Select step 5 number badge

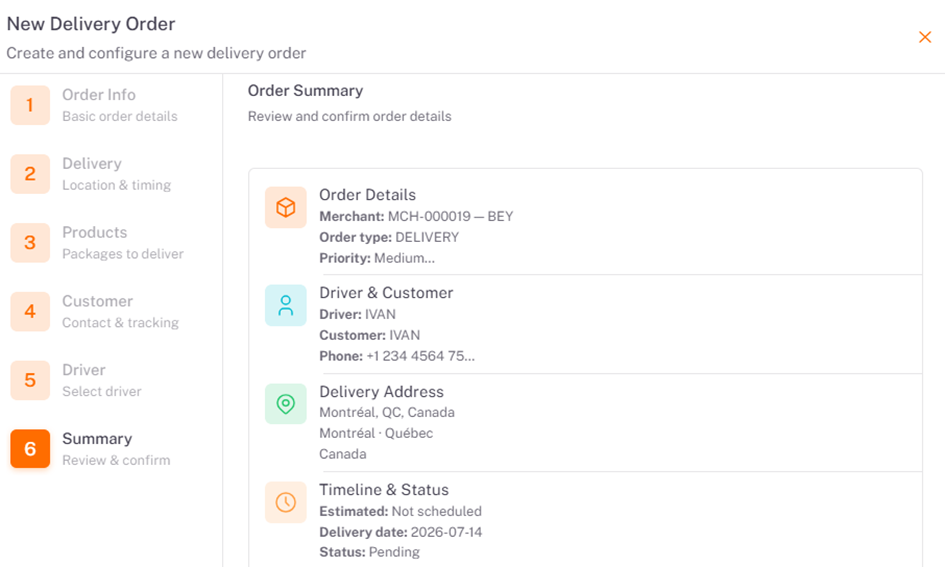30,380
